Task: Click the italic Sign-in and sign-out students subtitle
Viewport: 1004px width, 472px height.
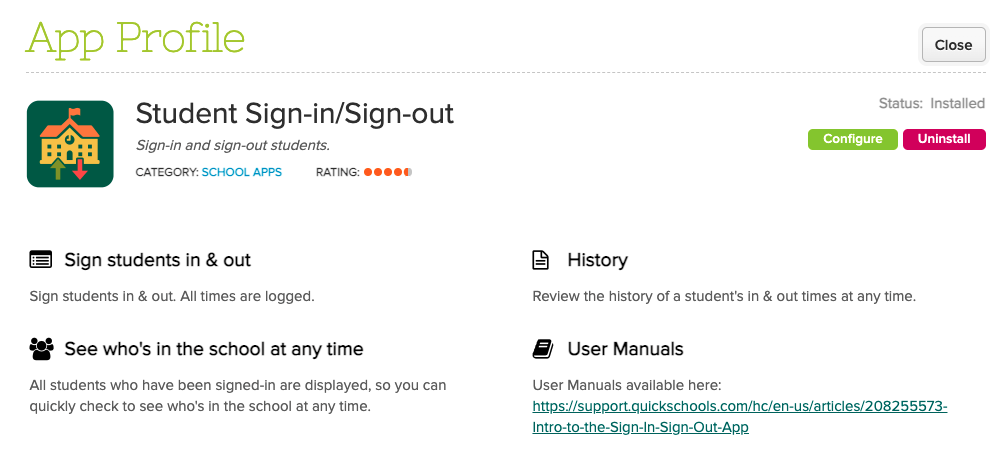Action: coord(232,145)
